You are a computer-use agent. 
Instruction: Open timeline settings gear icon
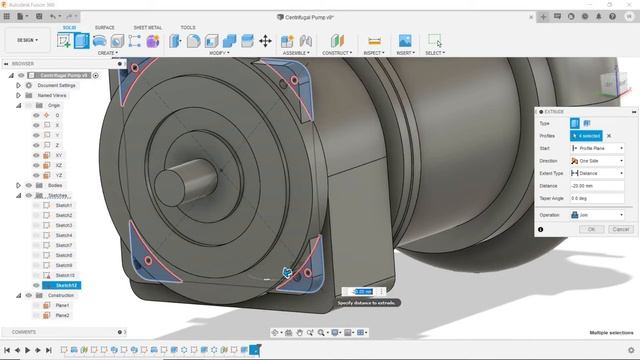[x=631, y=350]
